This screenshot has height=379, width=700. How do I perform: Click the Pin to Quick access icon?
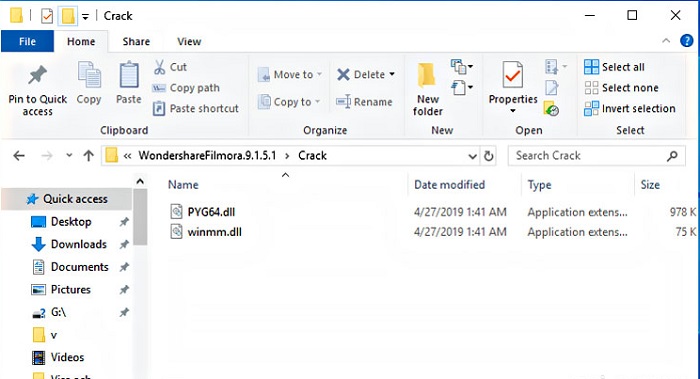click(38, 75)
